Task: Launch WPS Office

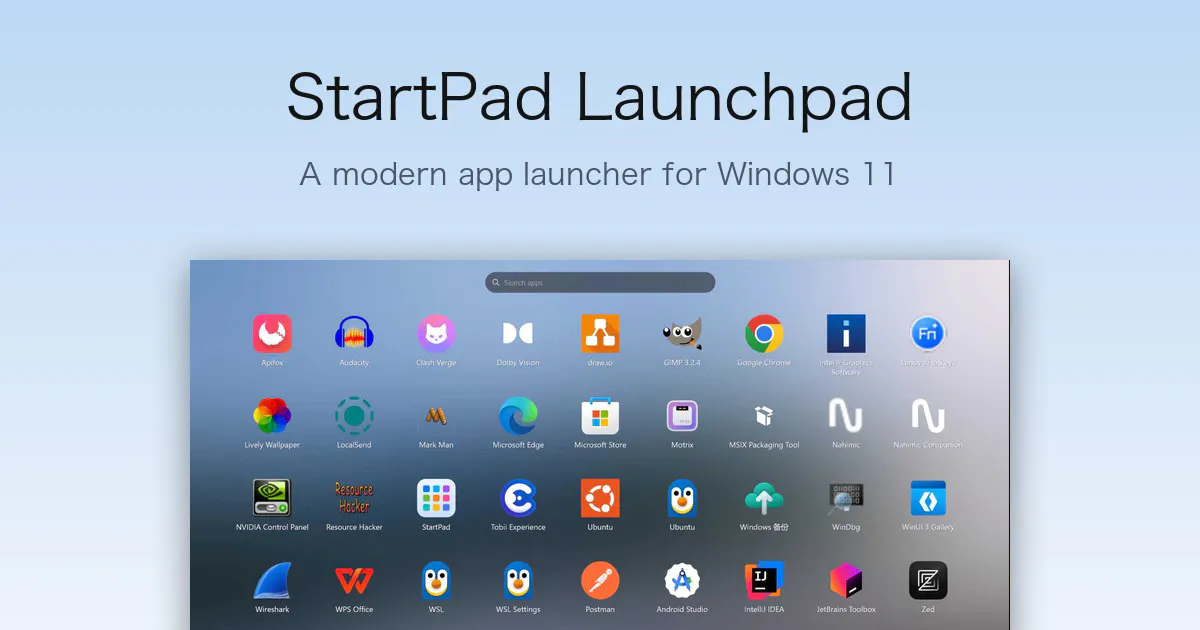Action: coord(354,580)
